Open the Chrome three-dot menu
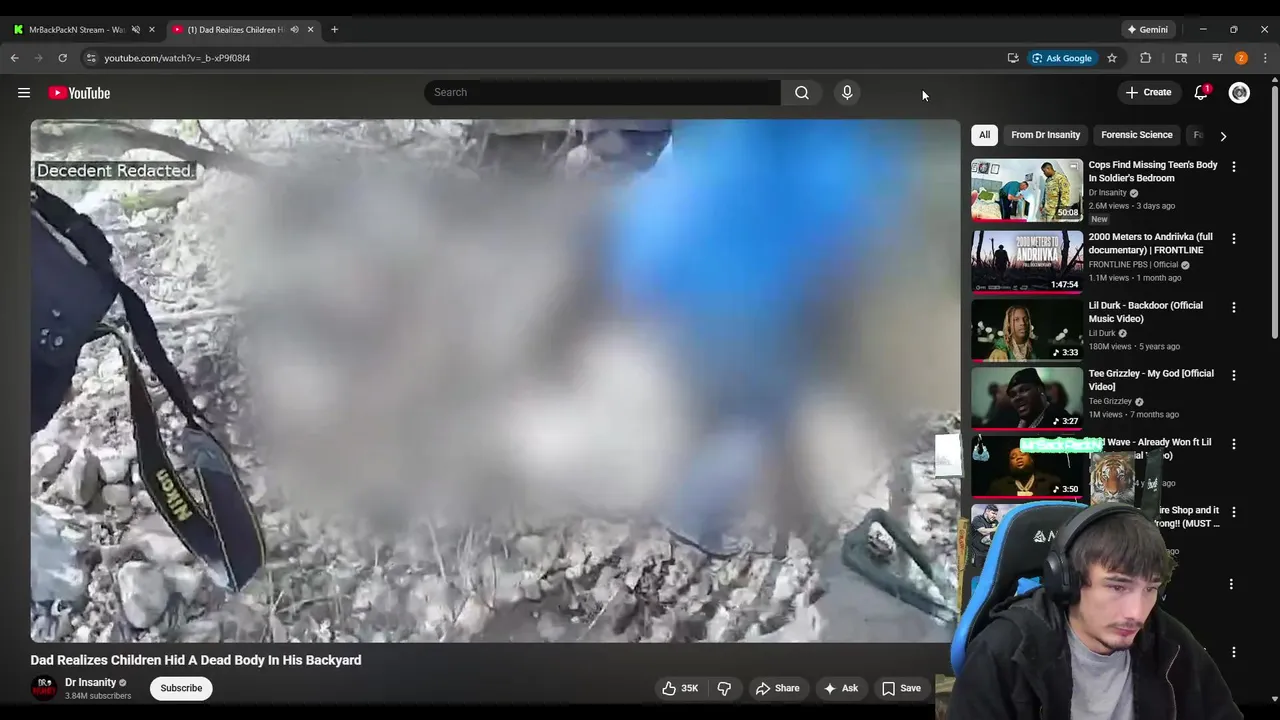 coord(1265,58)
